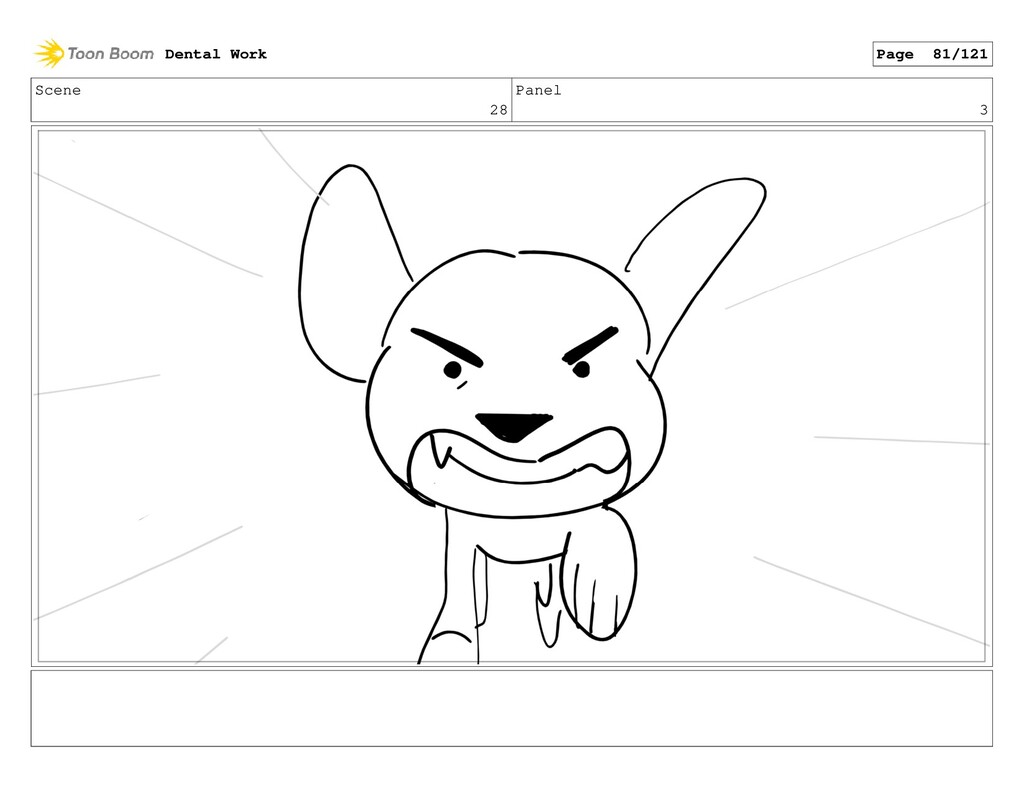Click the angry dog storyboard drawing

point(511,396)
